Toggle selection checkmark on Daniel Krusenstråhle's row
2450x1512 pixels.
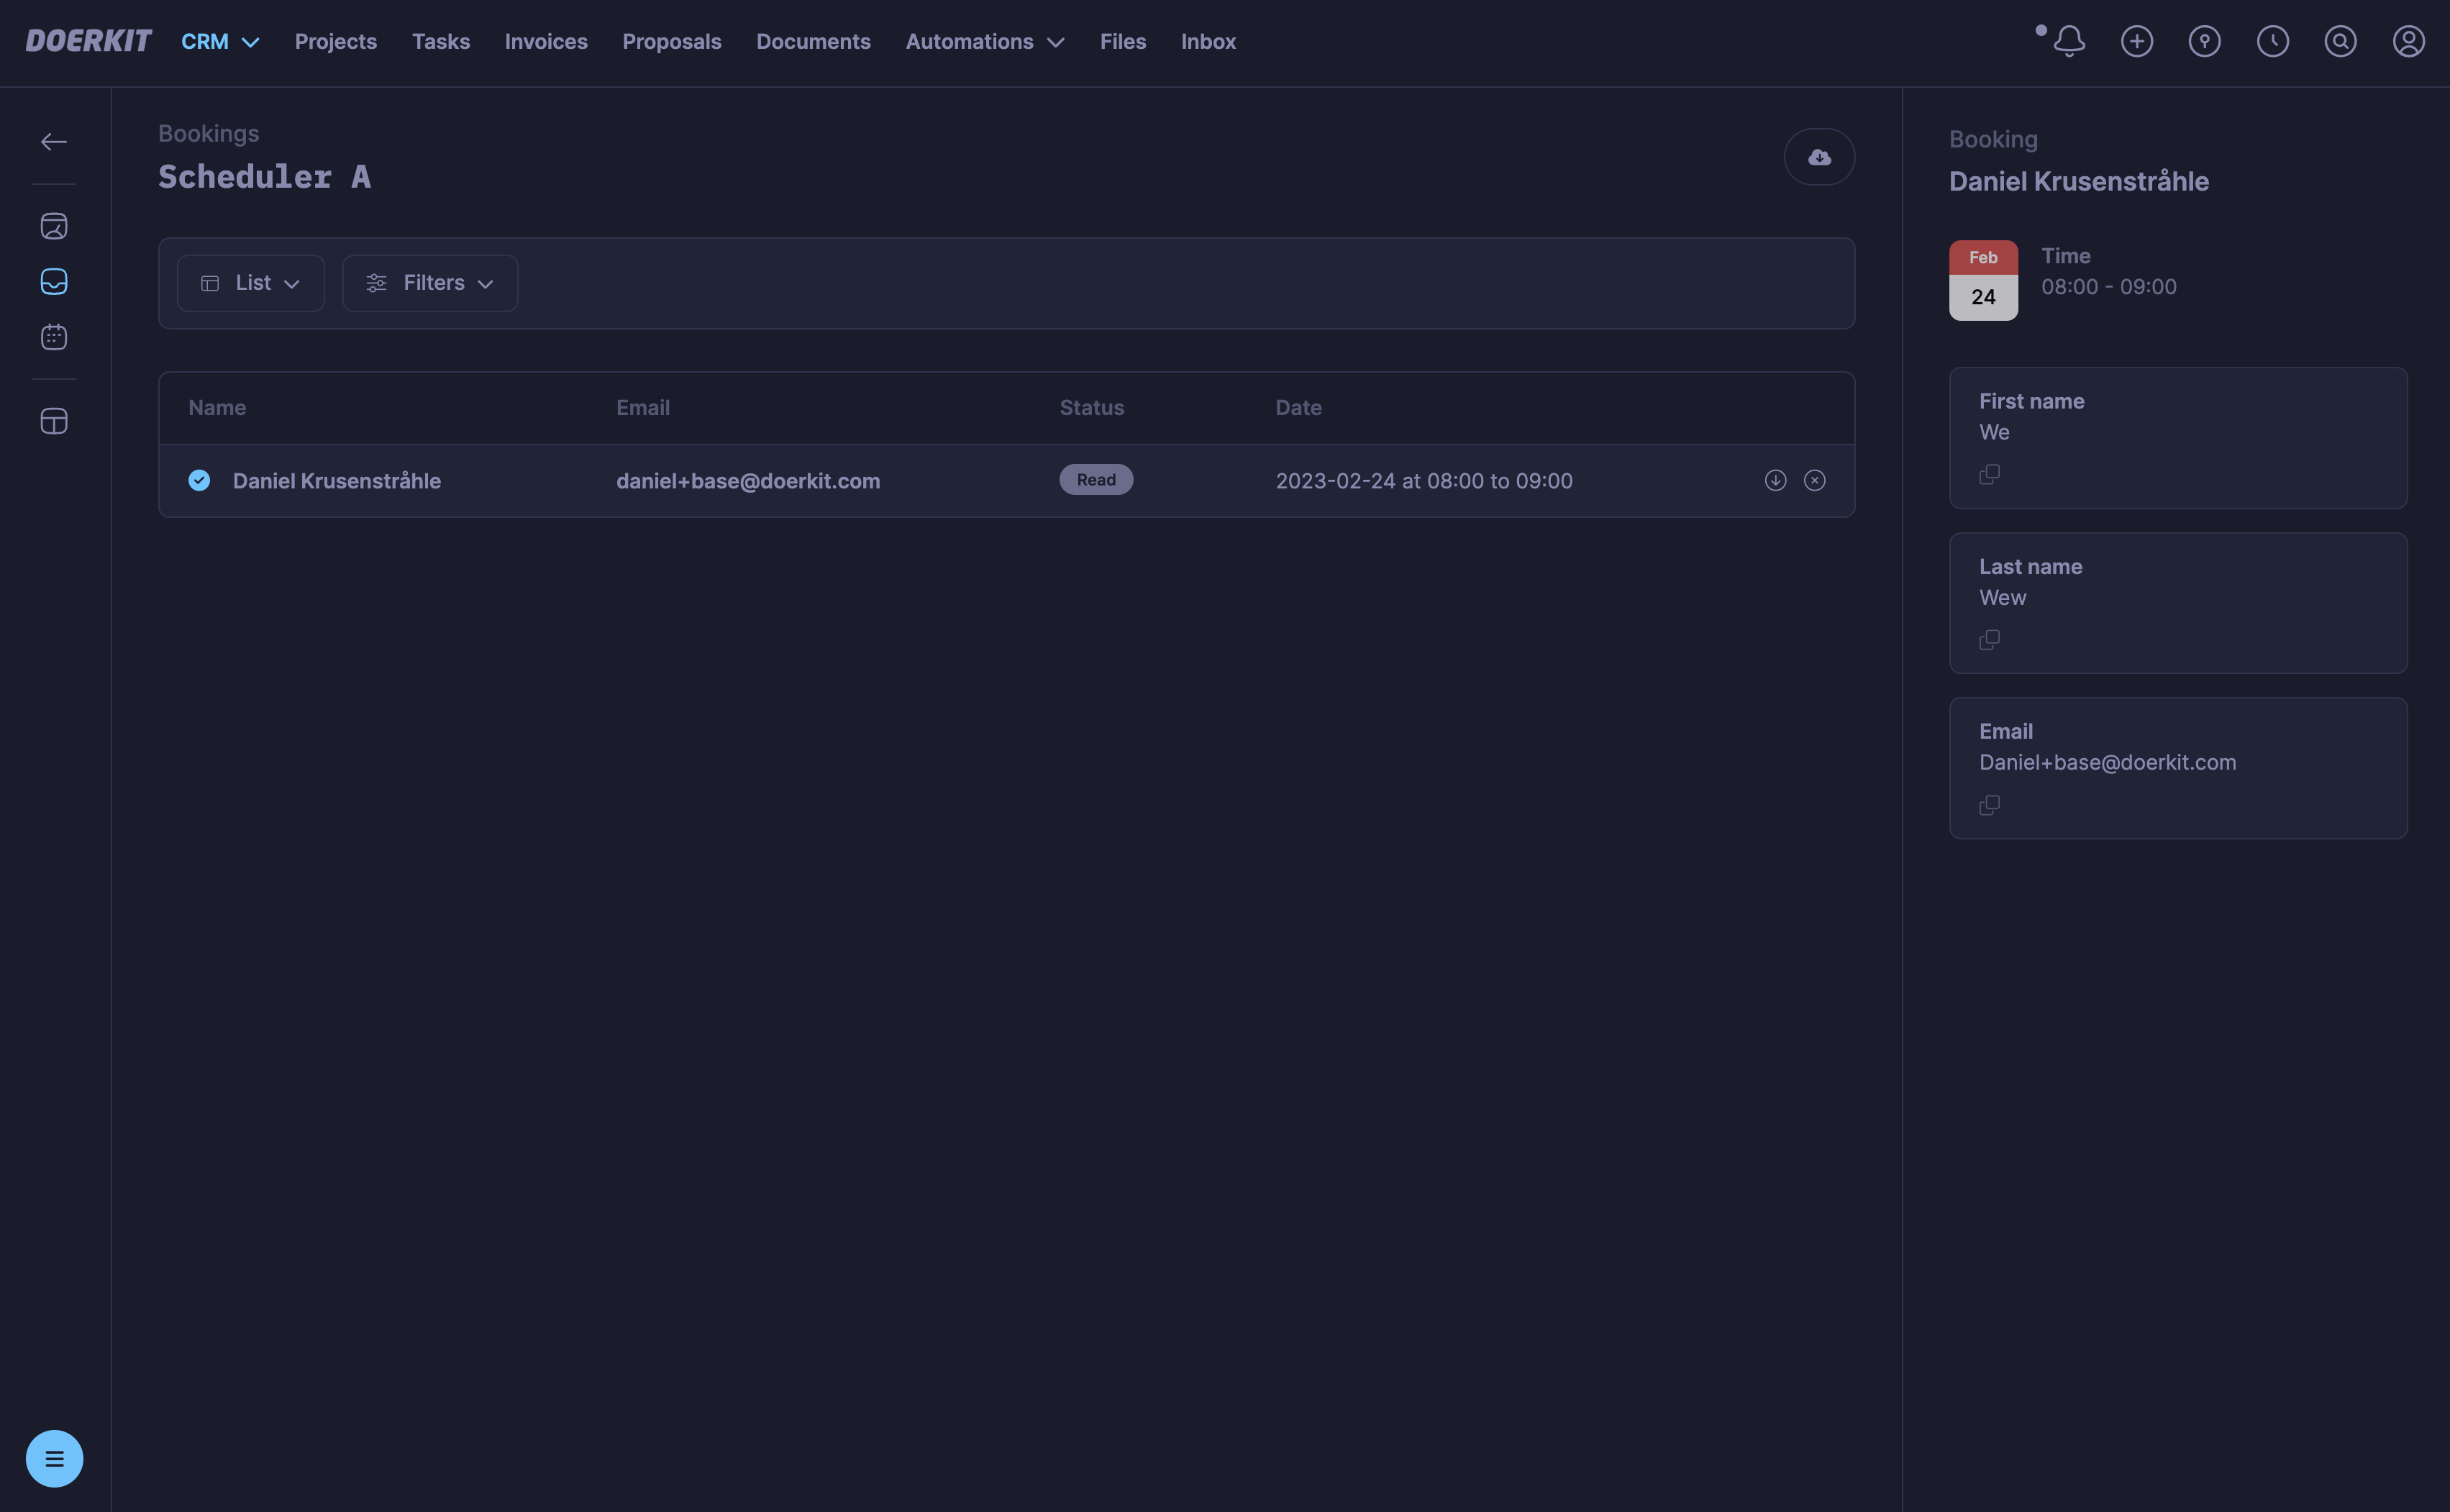pos(199,480)
